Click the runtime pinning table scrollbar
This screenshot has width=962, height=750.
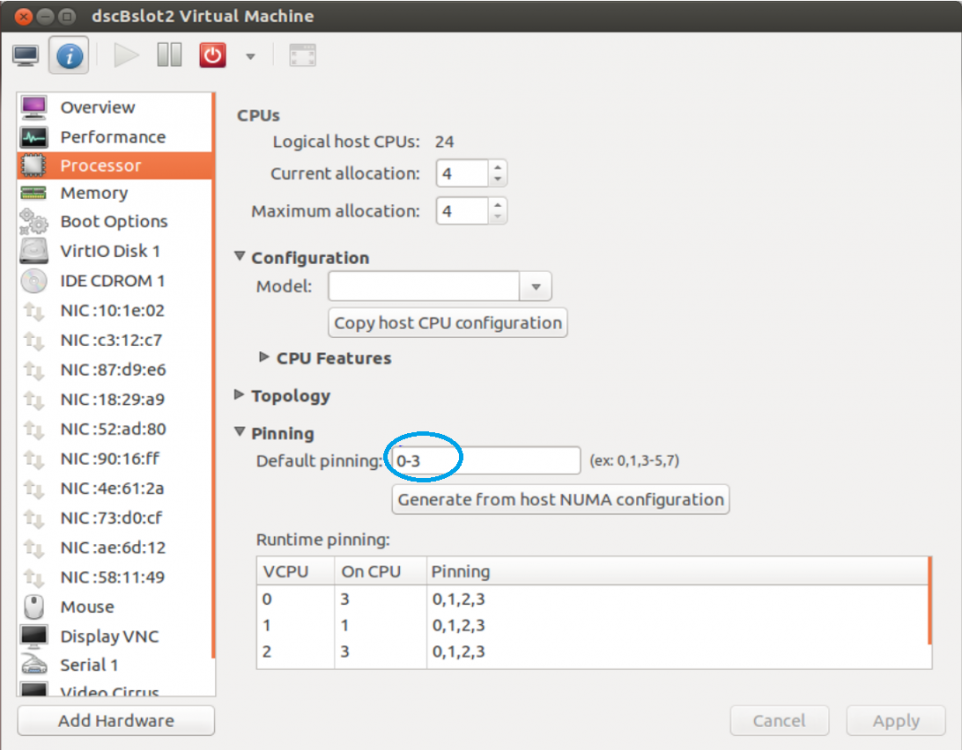click(x=930, y=600)
